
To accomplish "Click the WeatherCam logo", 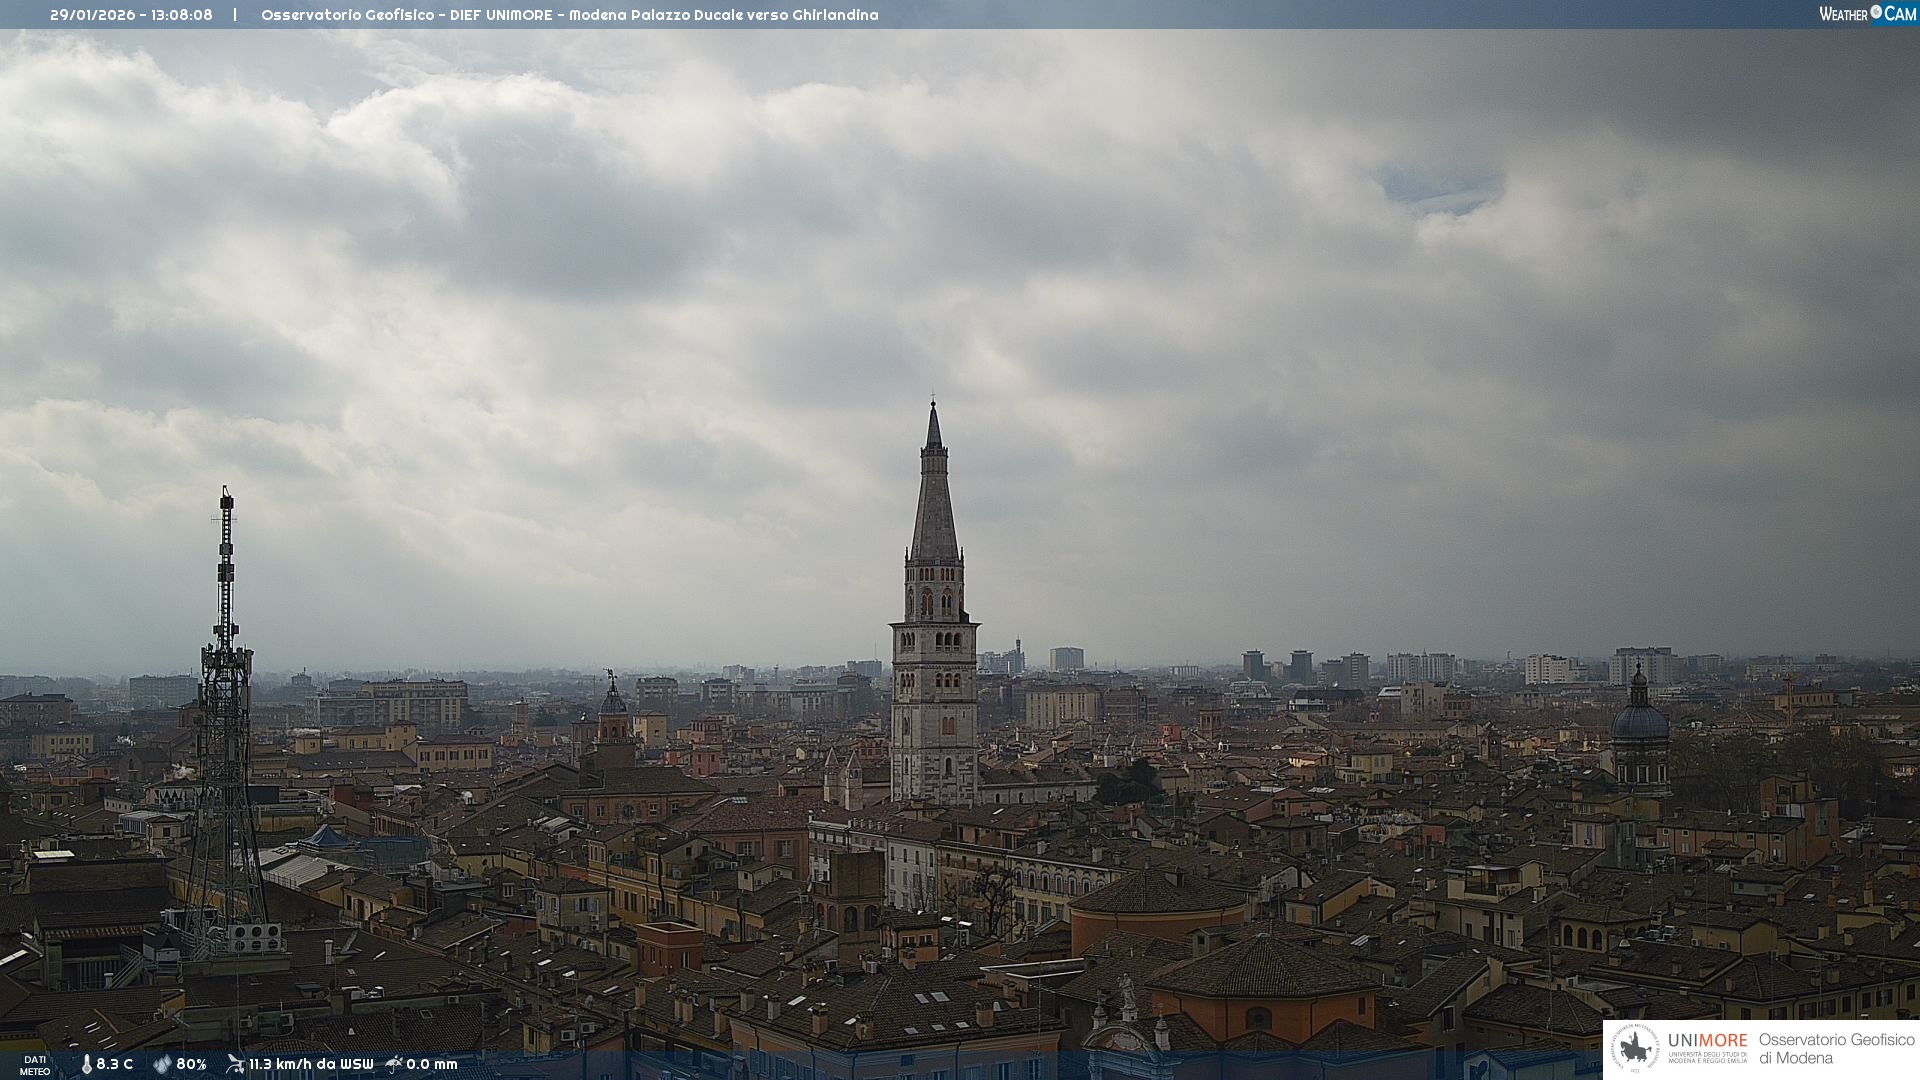I will click(x=1867, y=14).
